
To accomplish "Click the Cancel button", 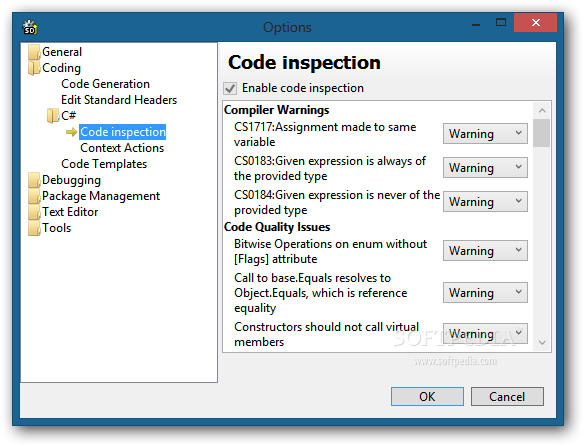I will coord(507,396).
